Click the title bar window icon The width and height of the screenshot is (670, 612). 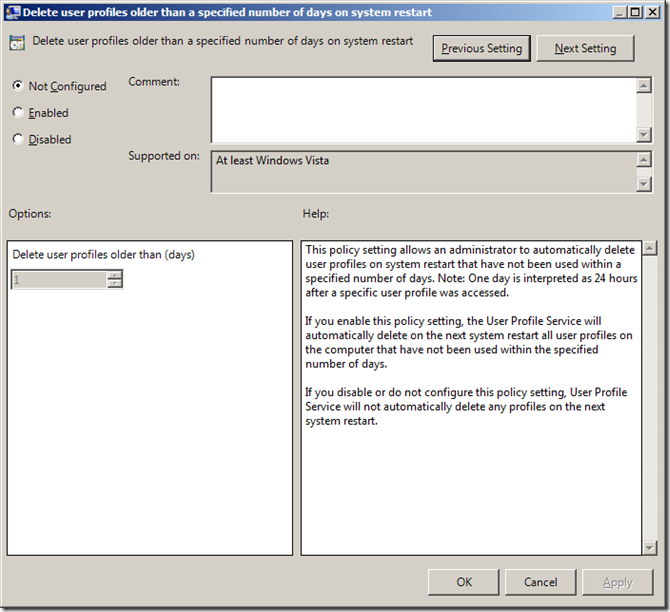(x=13, y=12)
